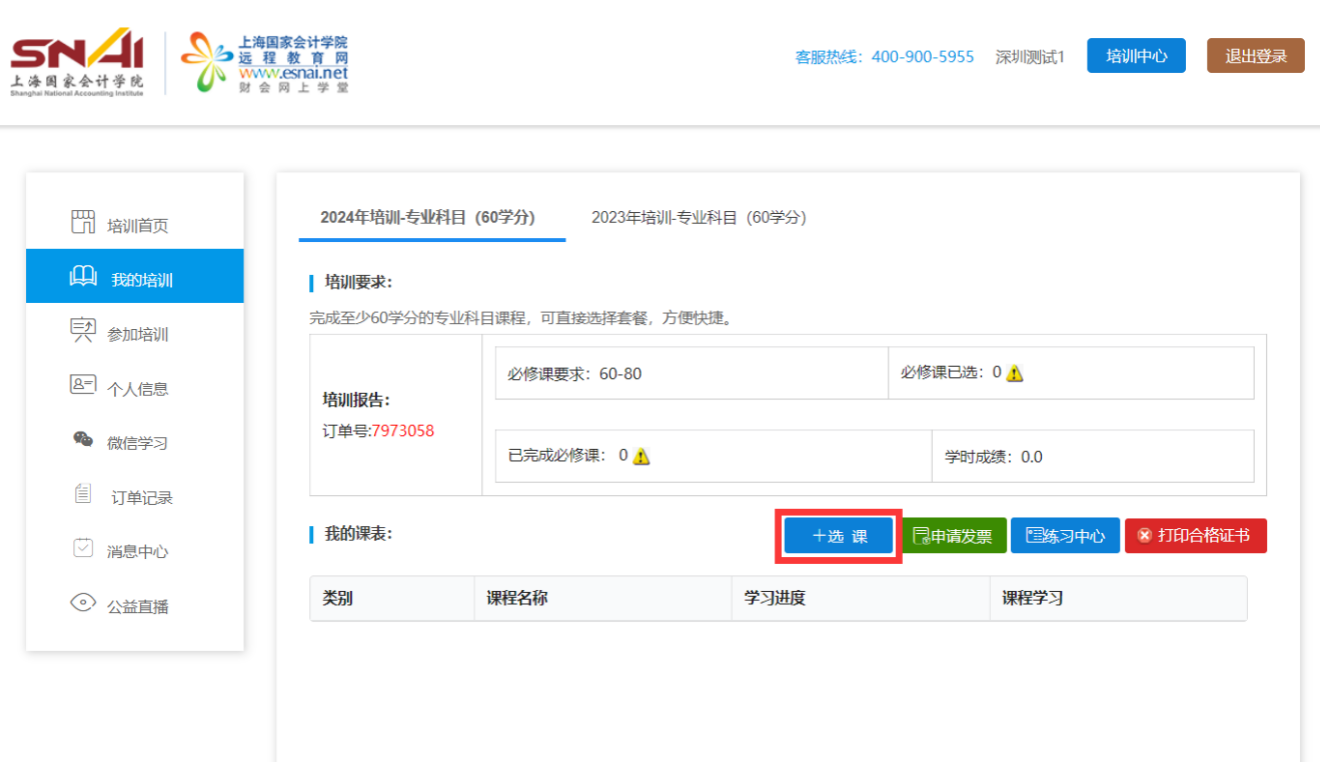The image size is (1320, 770).
Task: Click warning icon next to 必修课已选
Action: tap(1015, 373)
